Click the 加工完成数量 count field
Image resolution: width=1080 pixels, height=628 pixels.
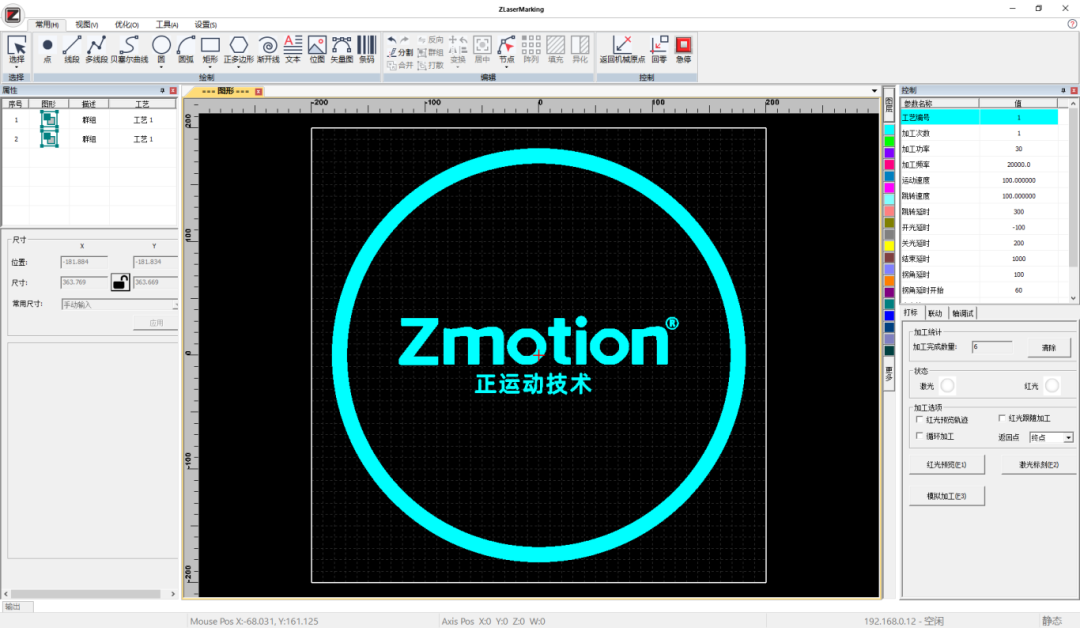click(x=992, y=346)
